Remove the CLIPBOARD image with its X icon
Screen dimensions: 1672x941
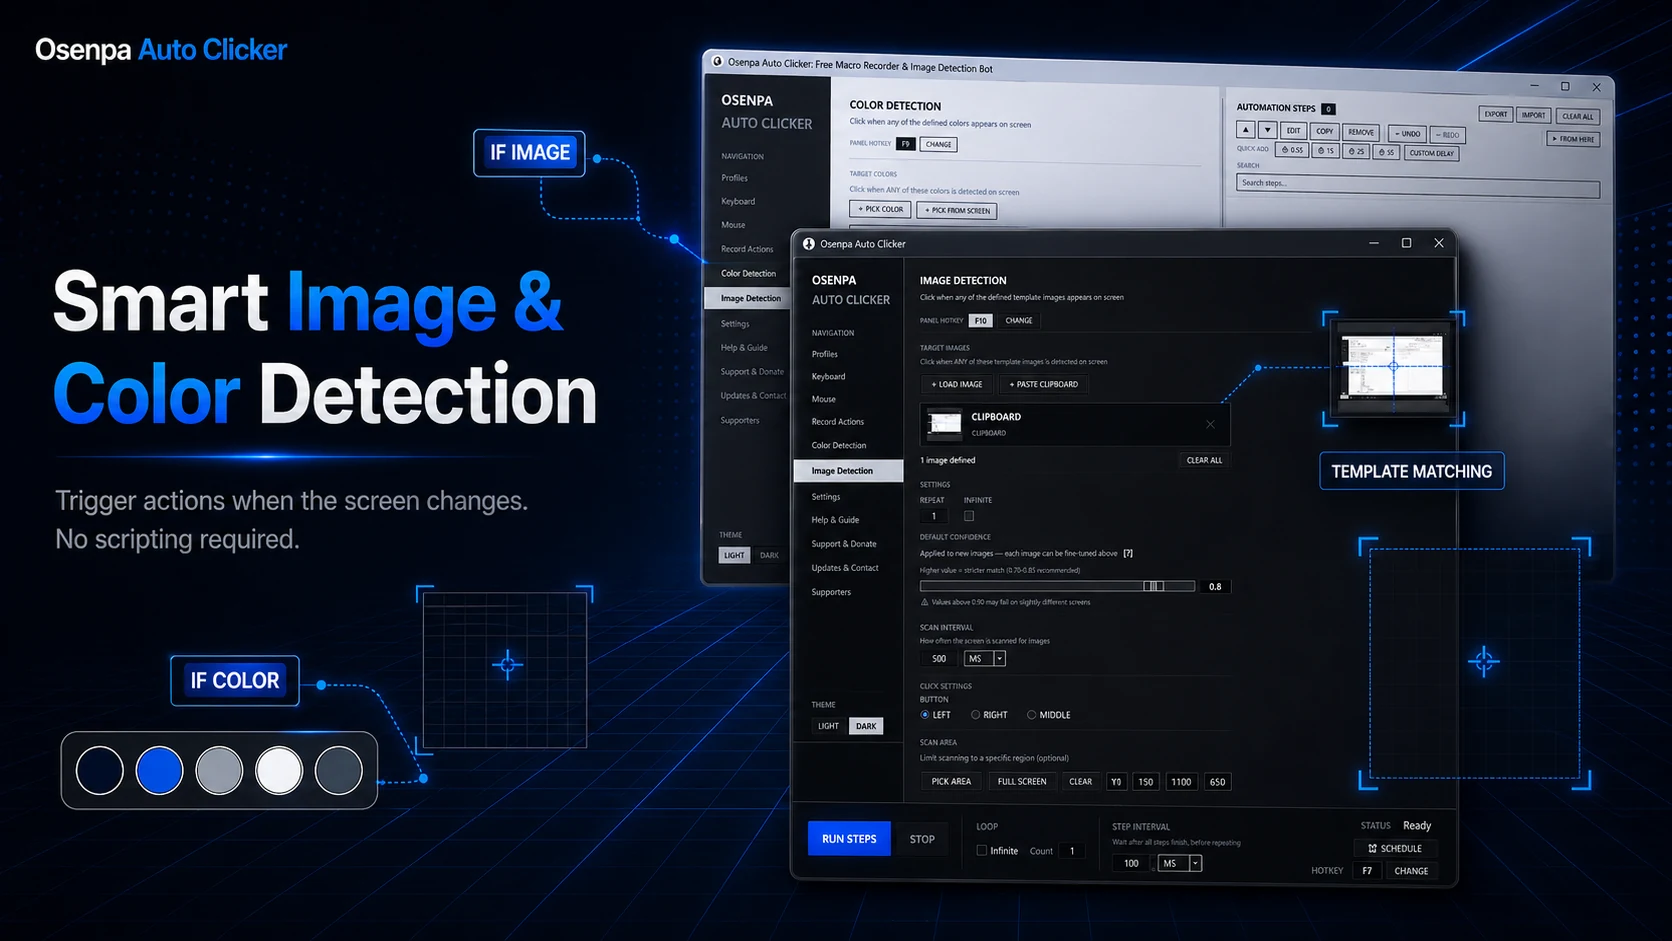(1209, 423)
